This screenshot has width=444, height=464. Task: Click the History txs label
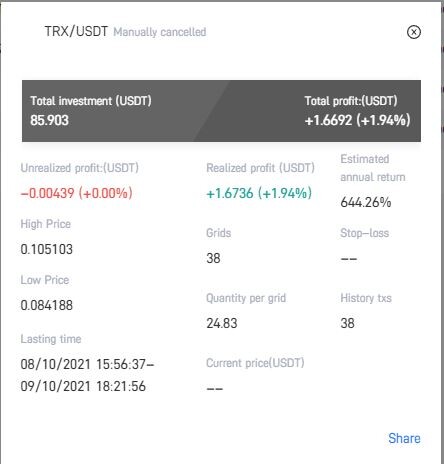pyautogui.click(x=366, y=298)
